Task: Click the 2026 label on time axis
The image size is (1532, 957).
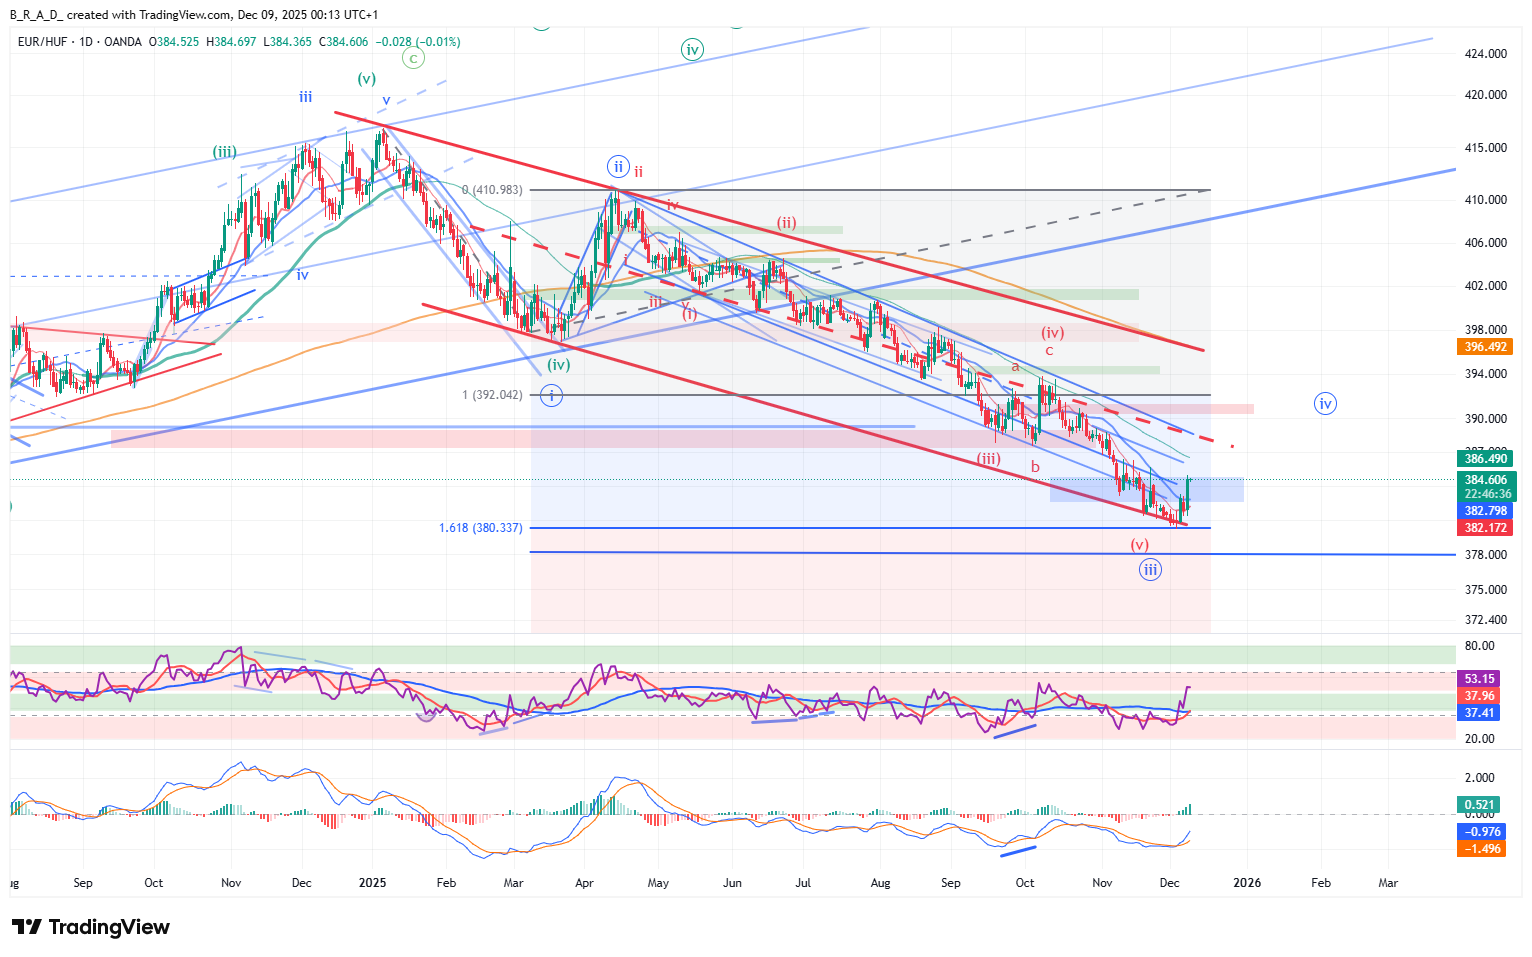Action: click(1246, 883)
